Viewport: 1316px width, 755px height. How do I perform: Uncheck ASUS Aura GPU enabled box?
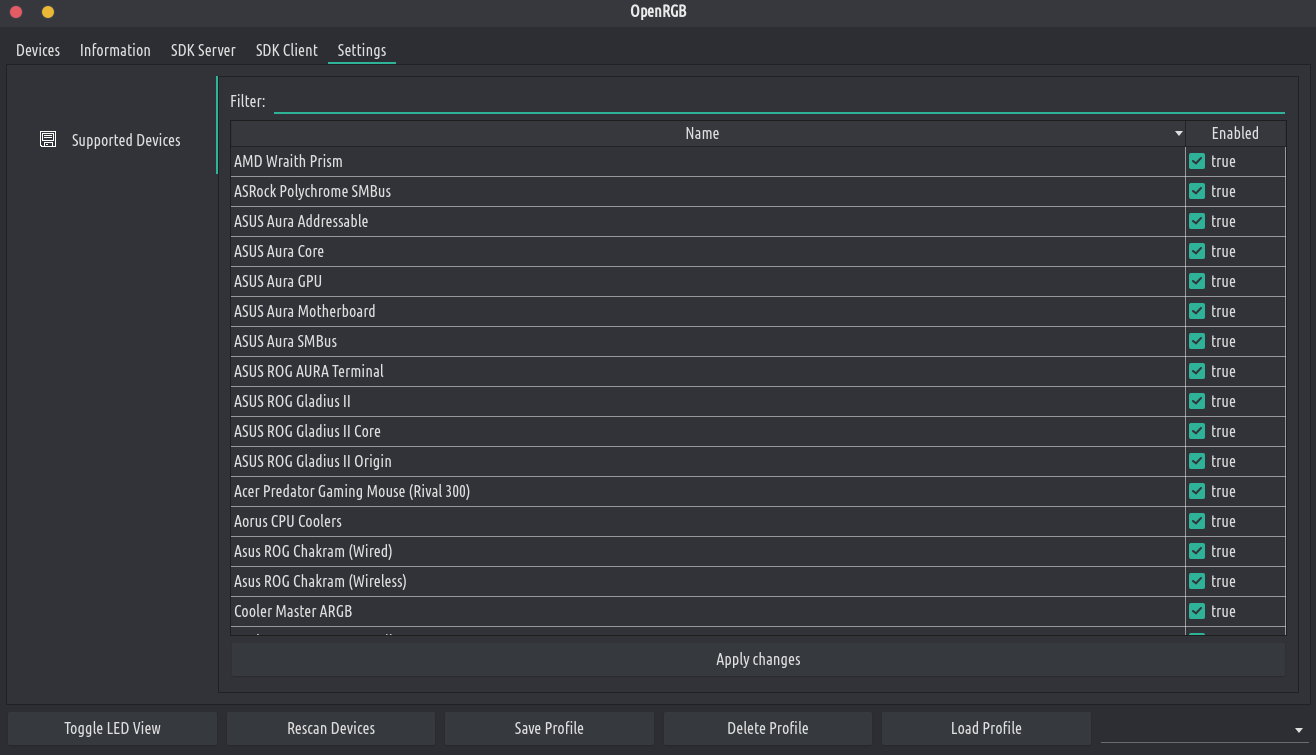click(1197, 281)
